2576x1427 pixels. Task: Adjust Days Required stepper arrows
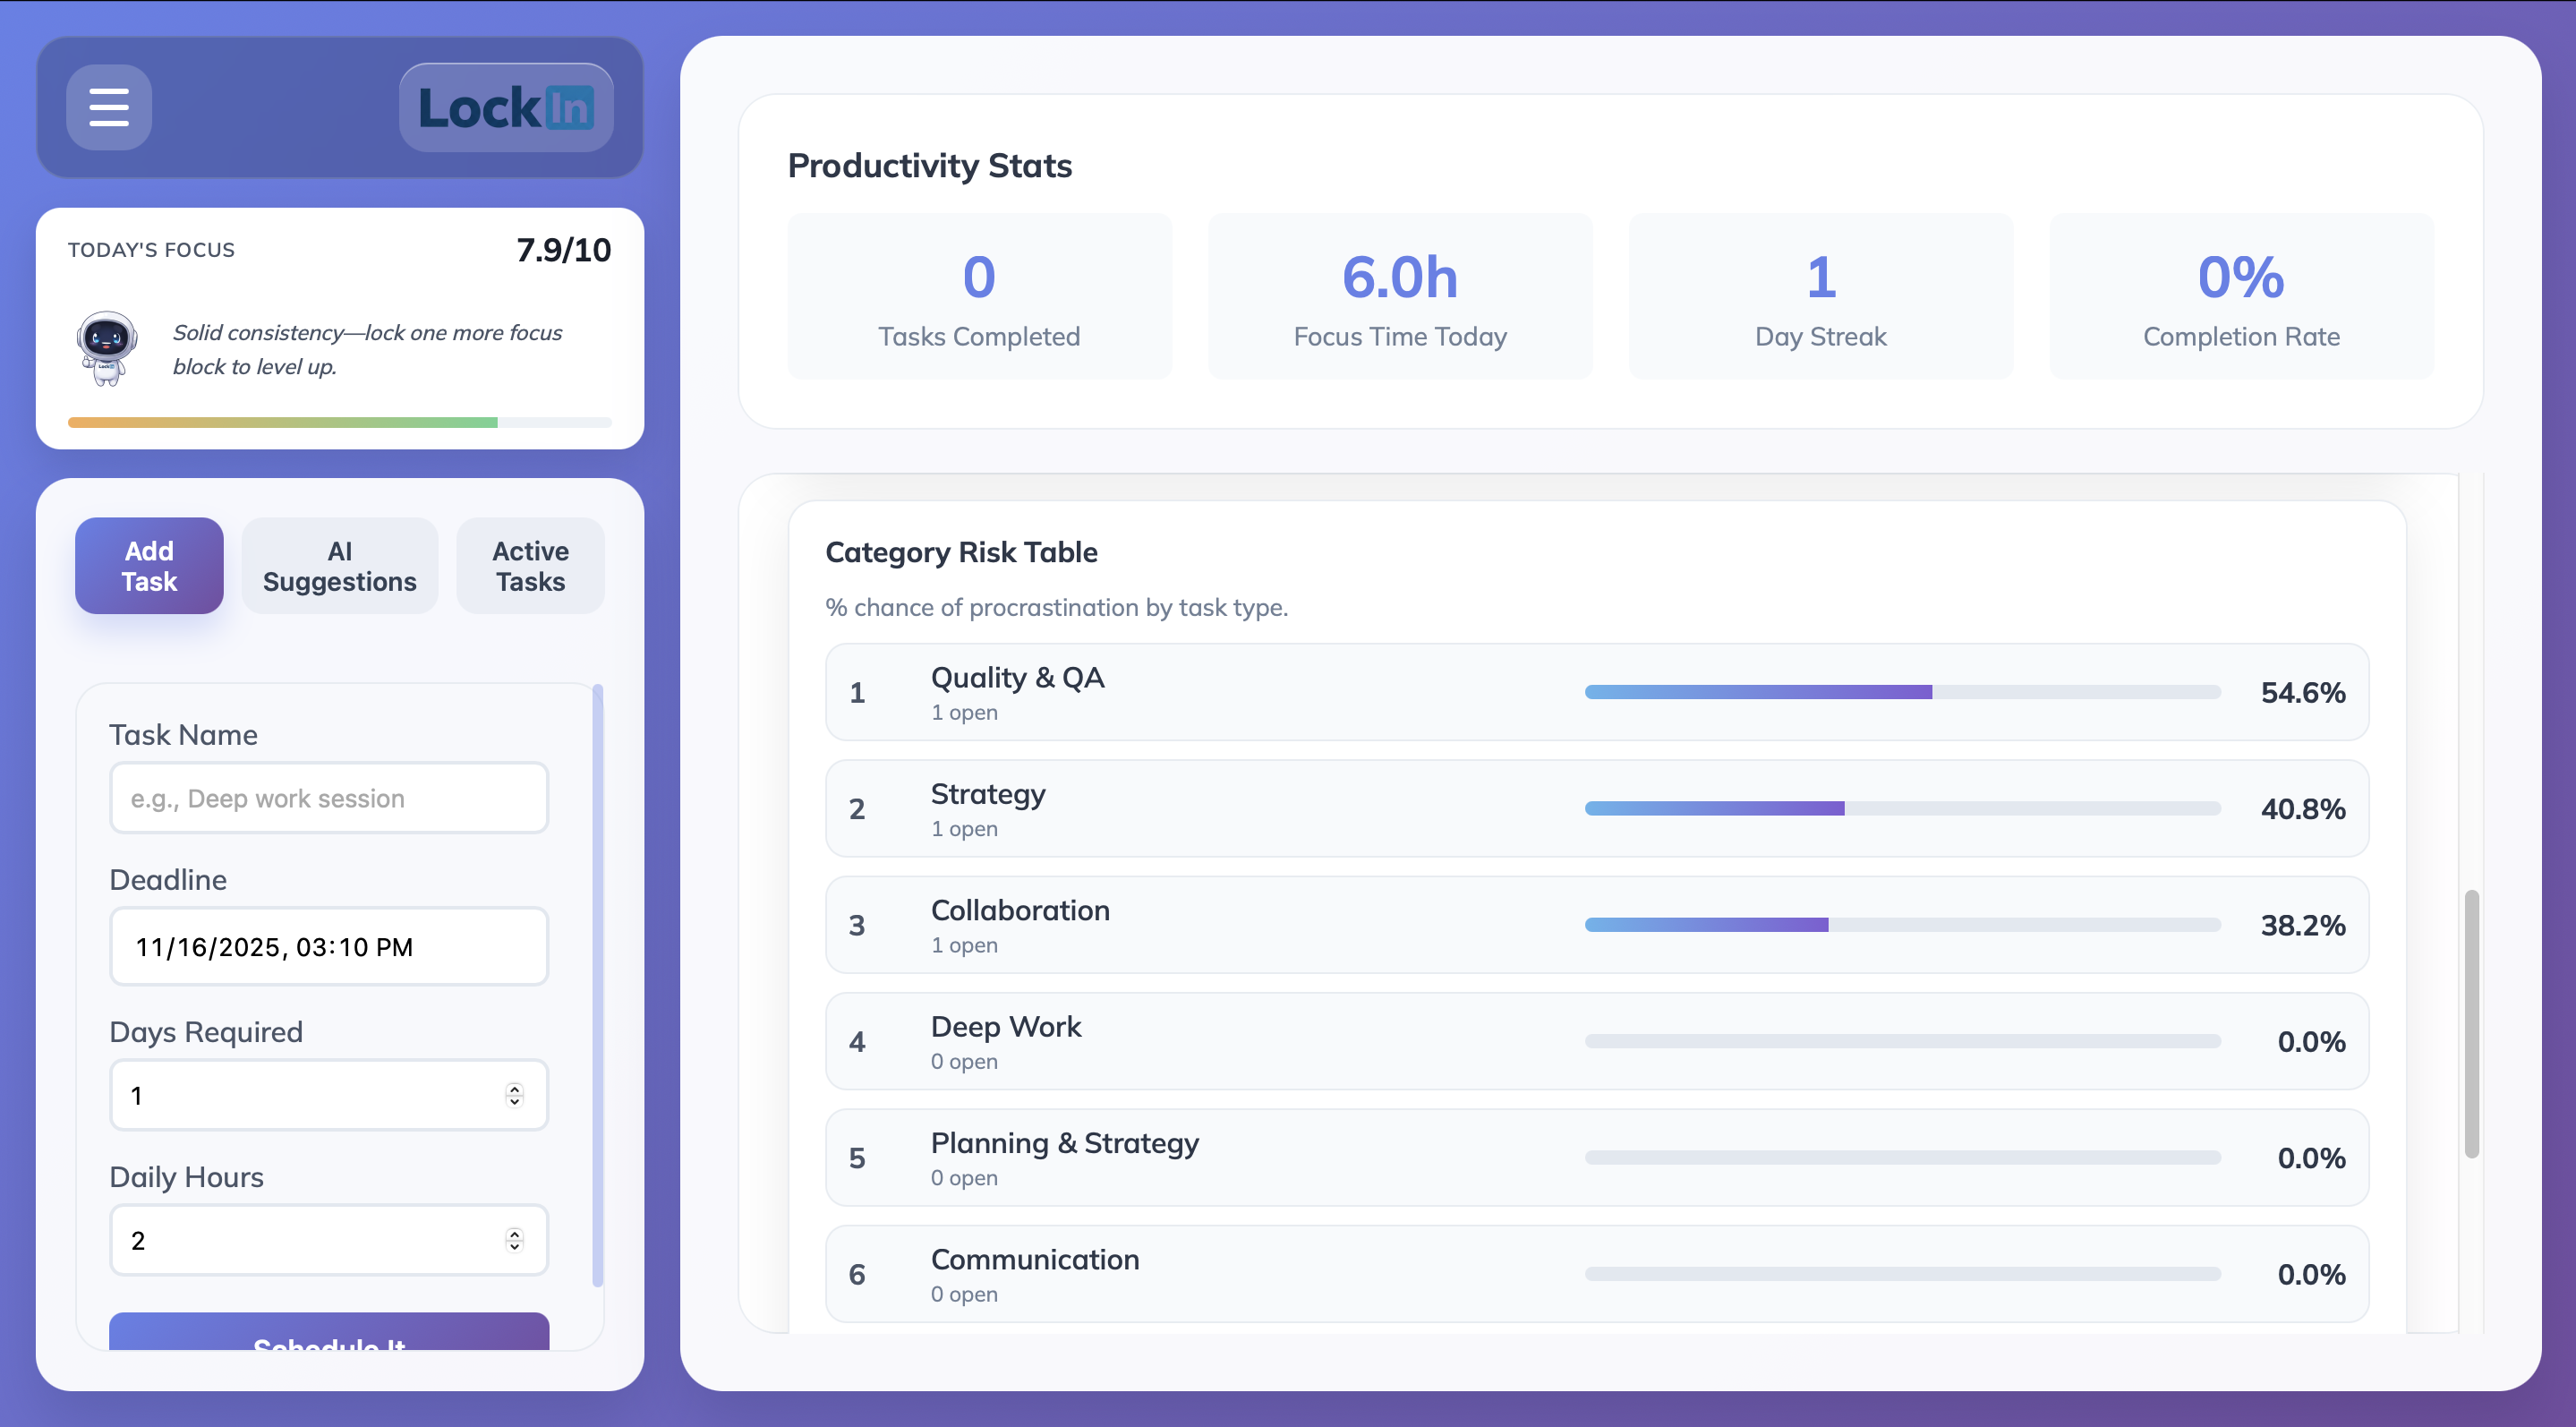click(x=514, y=1095)
